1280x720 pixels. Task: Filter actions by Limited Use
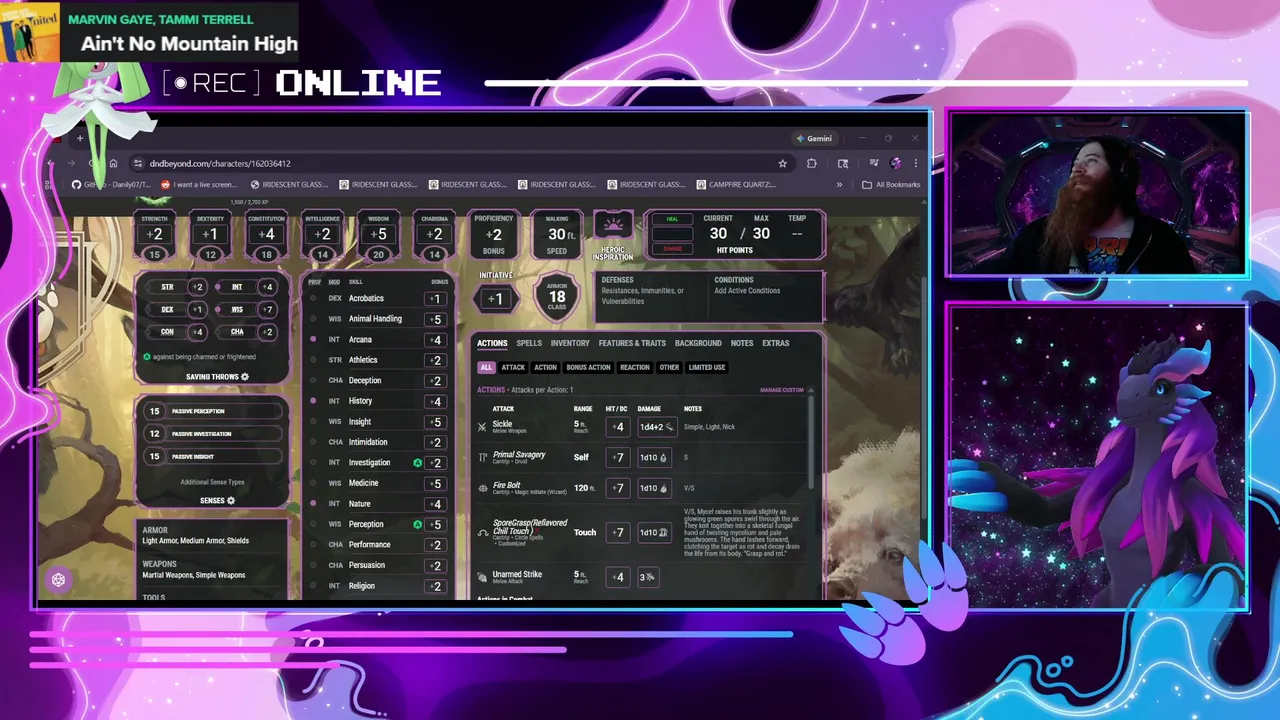707,367
